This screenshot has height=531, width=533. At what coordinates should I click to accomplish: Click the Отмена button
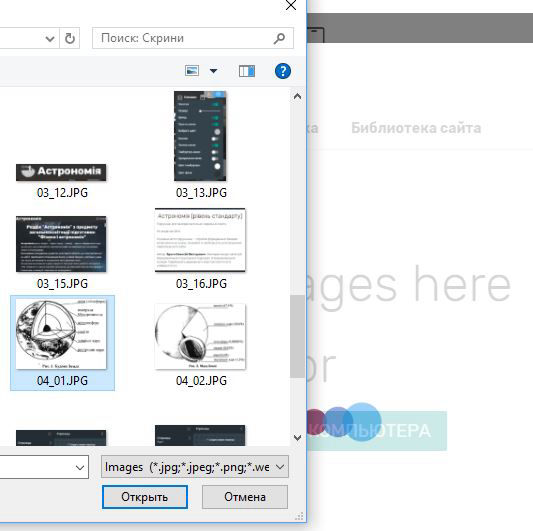click(x=245, y=497)
